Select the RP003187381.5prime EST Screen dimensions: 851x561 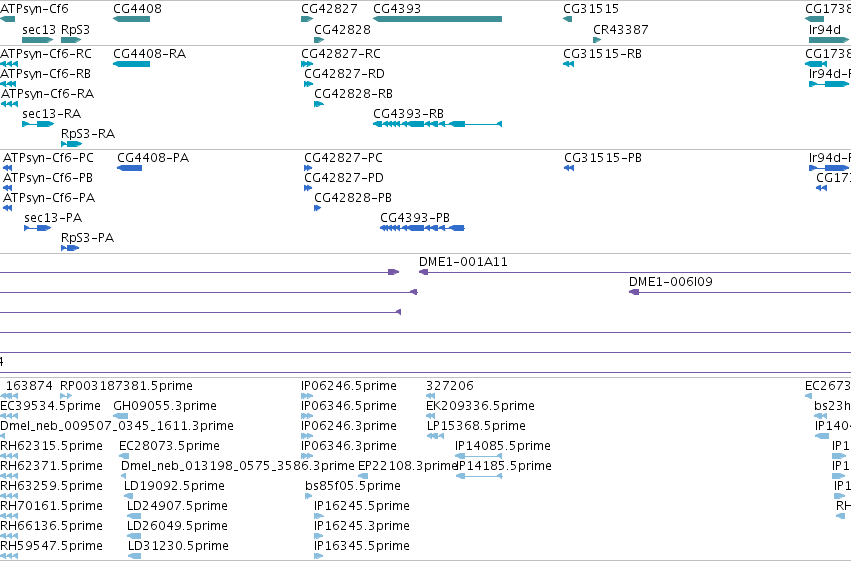tap(66, 396)
